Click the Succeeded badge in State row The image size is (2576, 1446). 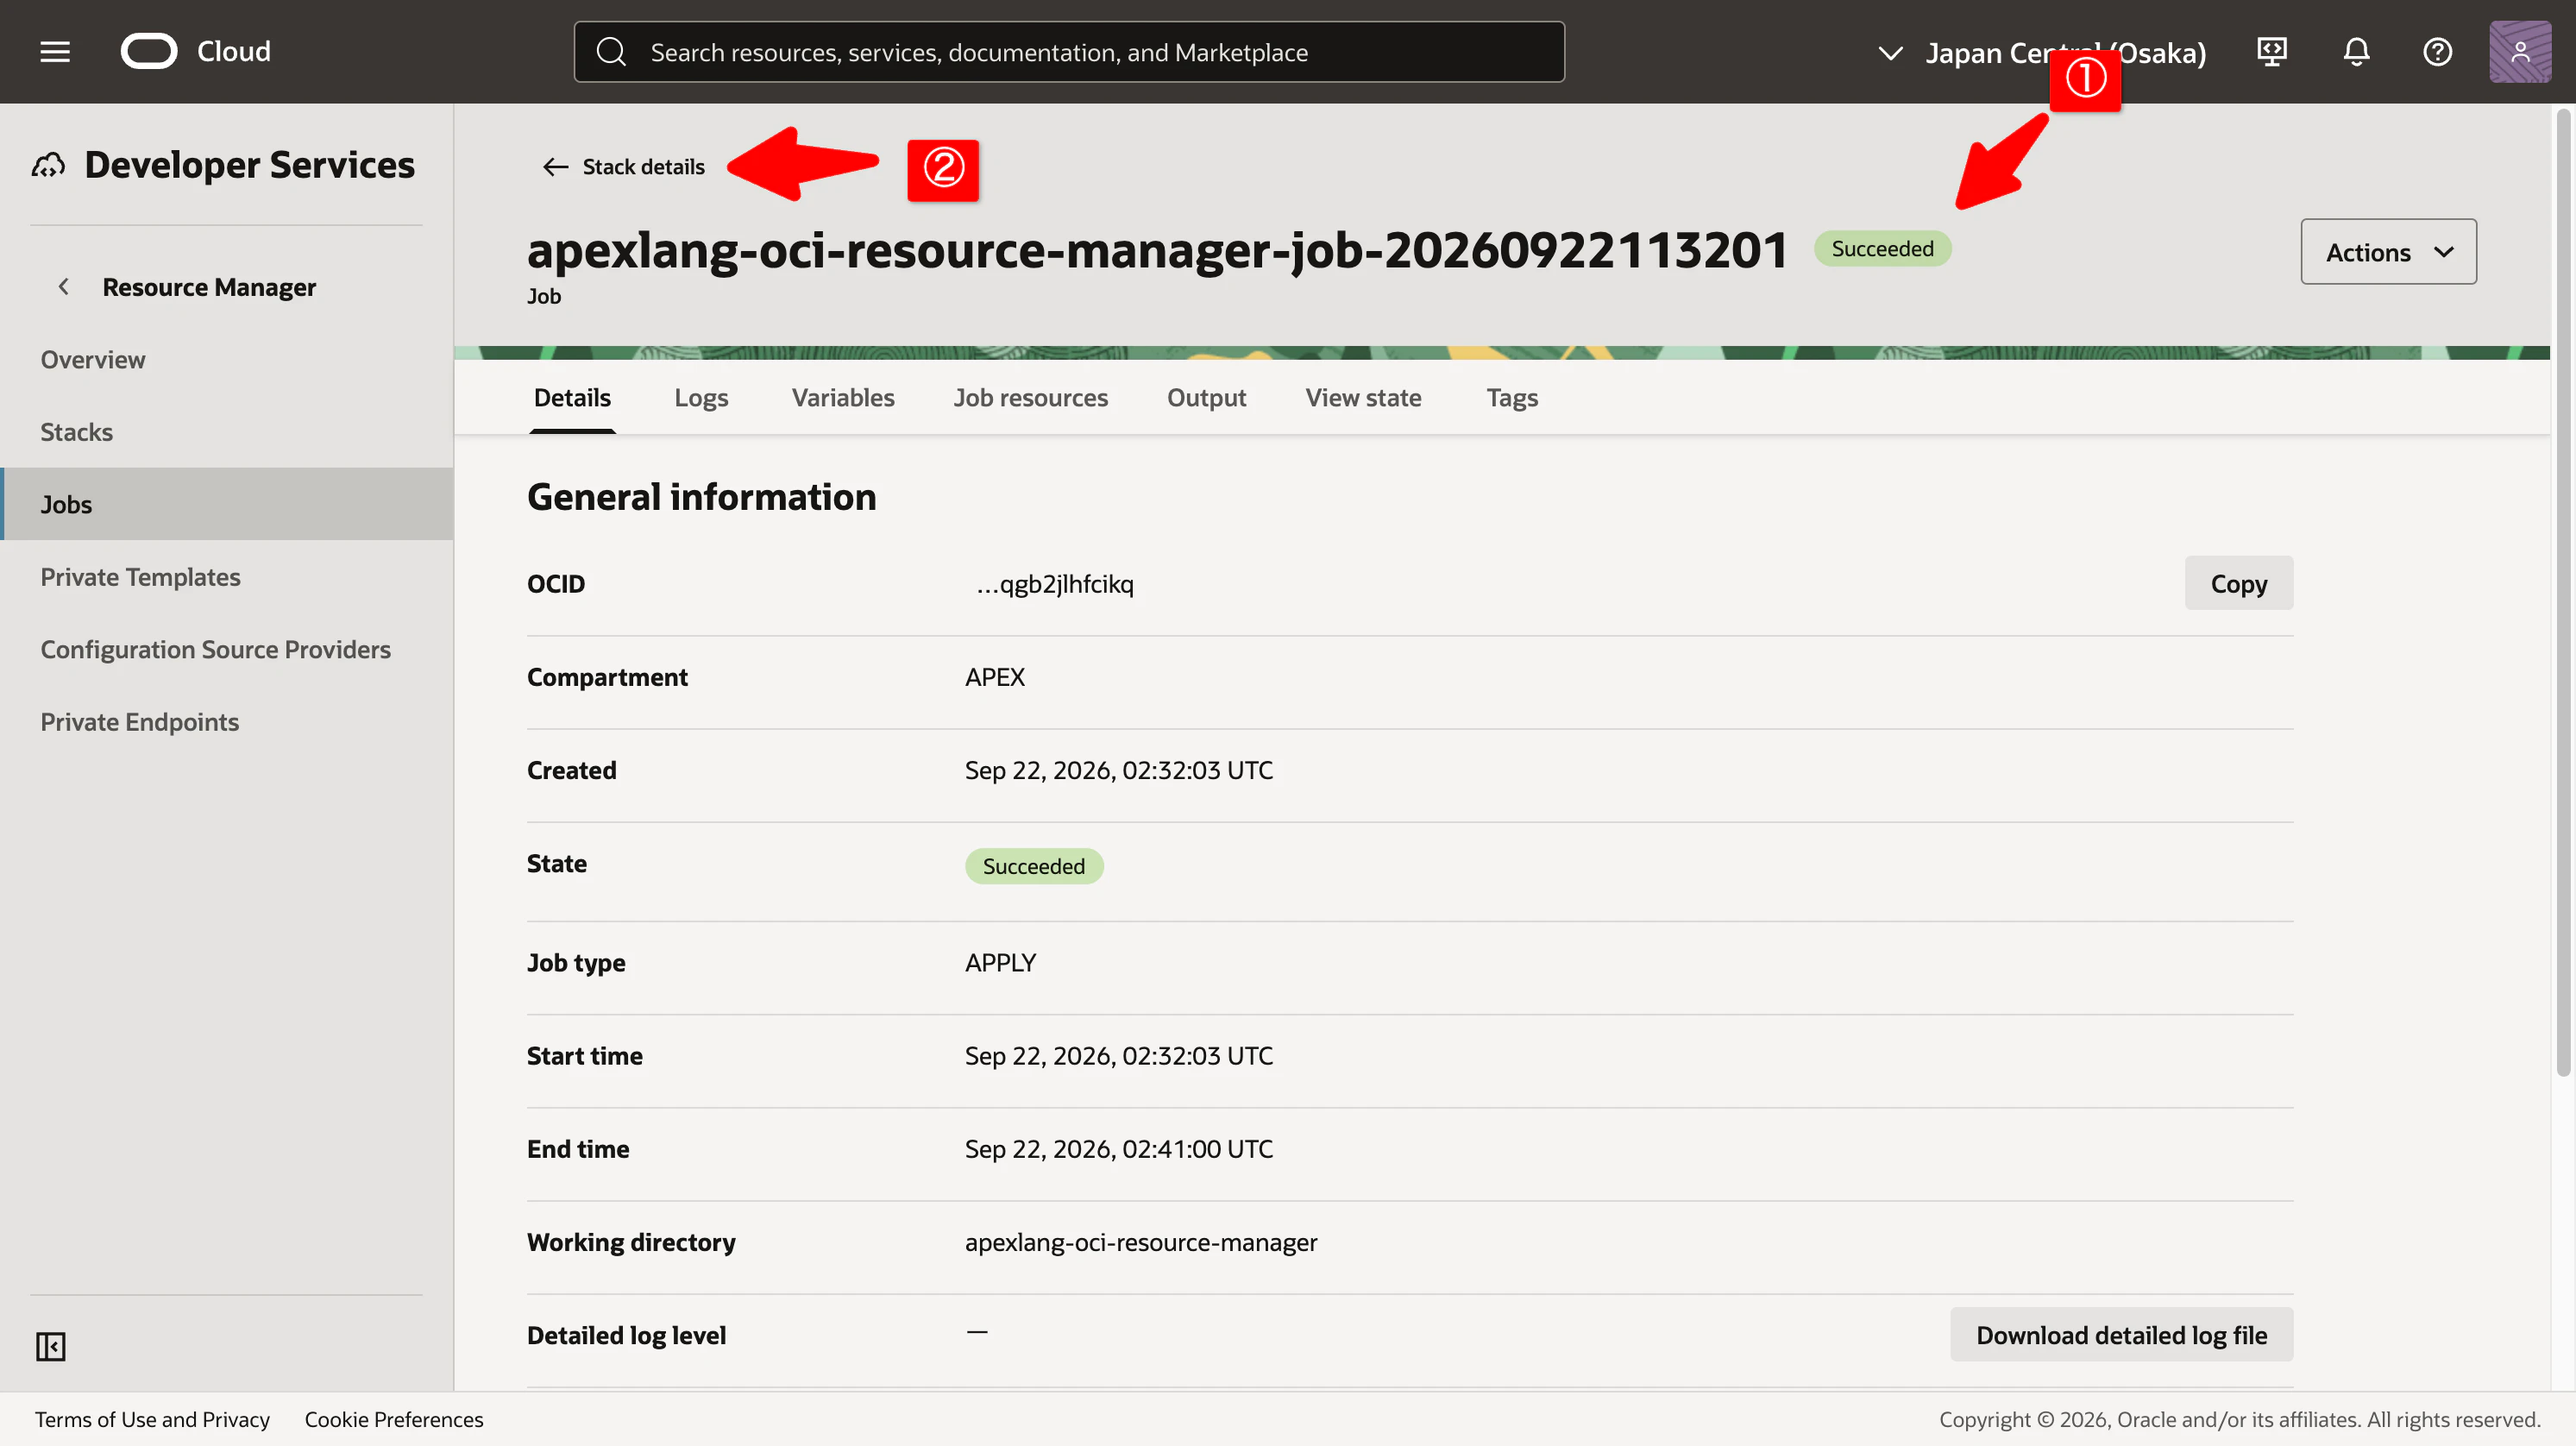pyautogui.click(x=1033, y=866)
